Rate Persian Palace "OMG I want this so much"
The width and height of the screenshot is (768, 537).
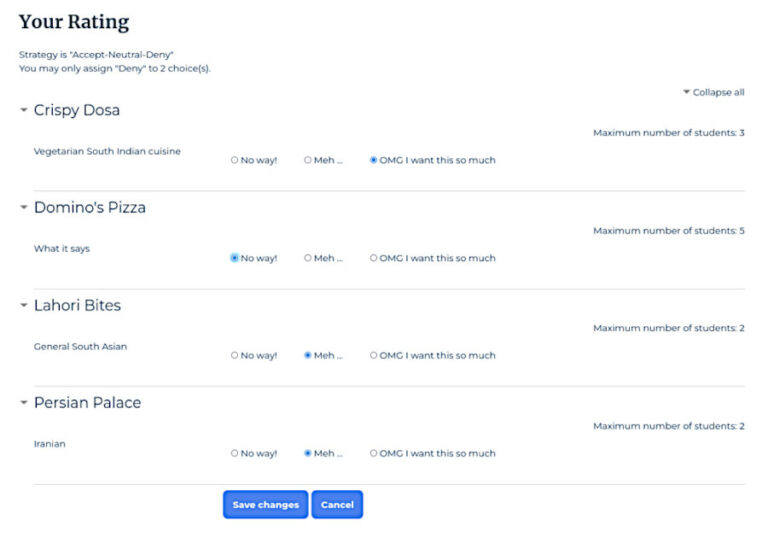pyautogui.click(x=374, y=453)
